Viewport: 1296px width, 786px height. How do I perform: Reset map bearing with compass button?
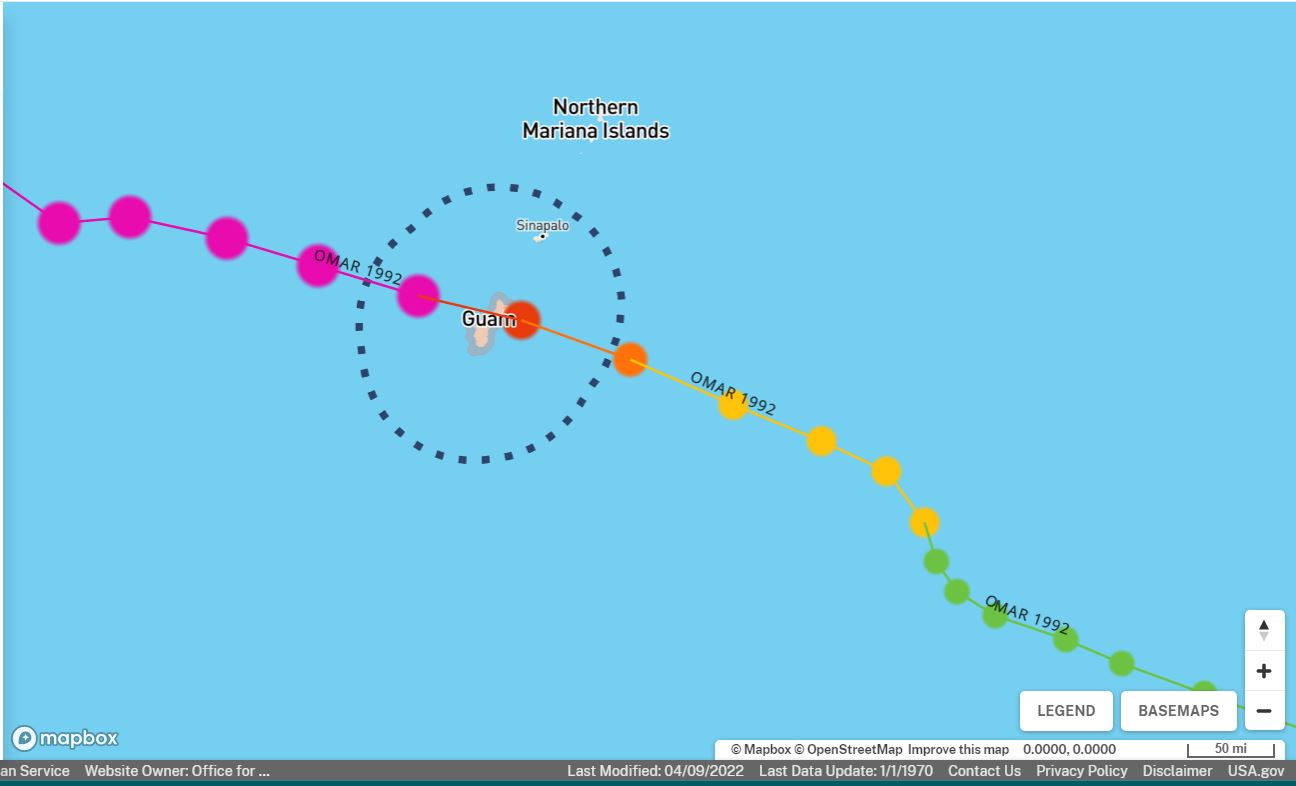(x=1264, y=631)
